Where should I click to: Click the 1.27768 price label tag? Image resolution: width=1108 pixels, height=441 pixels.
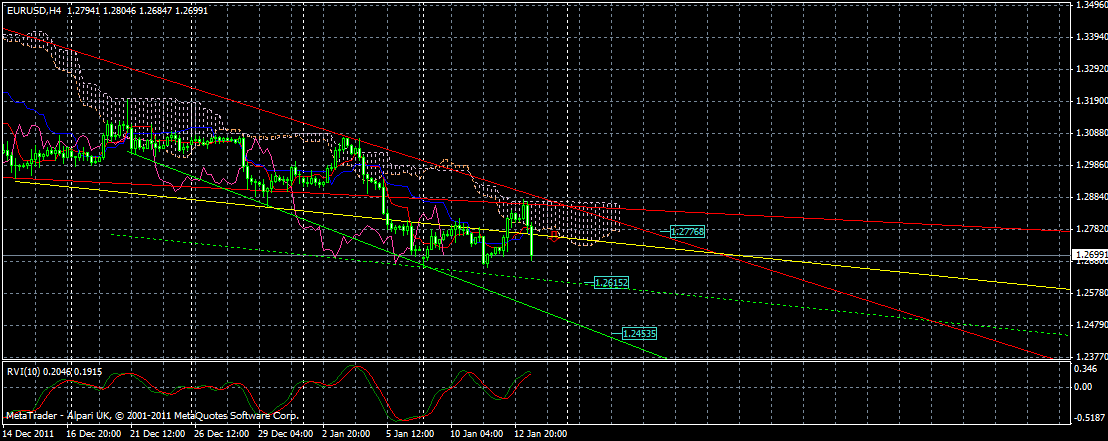pos(689,231)
